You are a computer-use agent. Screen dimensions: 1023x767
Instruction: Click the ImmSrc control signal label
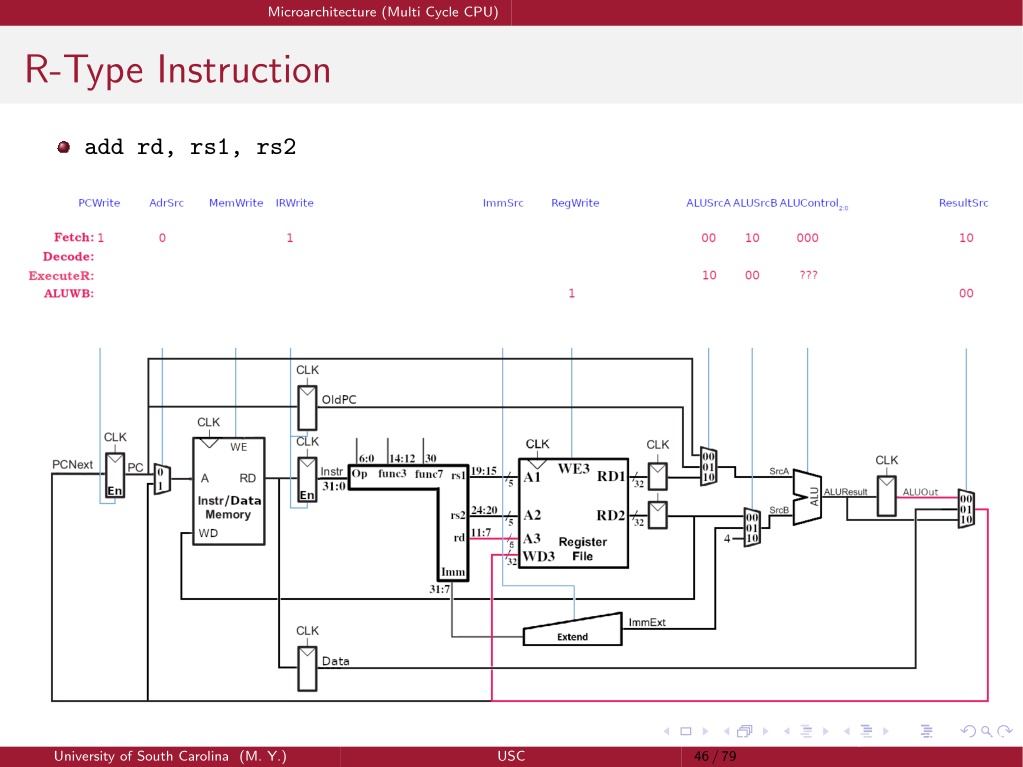503,203
